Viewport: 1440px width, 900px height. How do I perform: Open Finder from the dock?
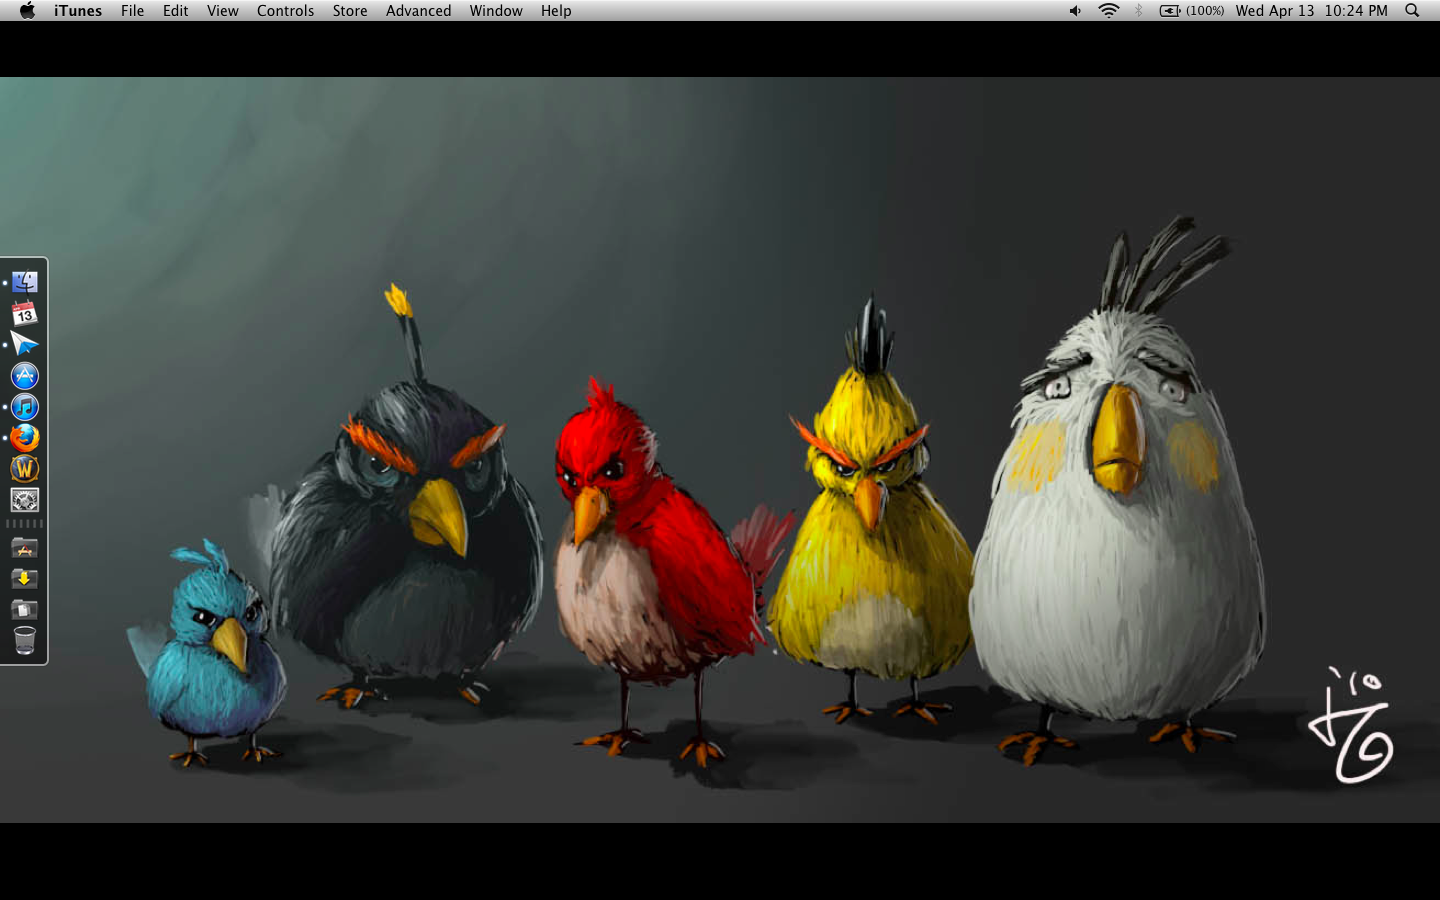(x=25, y=283)
